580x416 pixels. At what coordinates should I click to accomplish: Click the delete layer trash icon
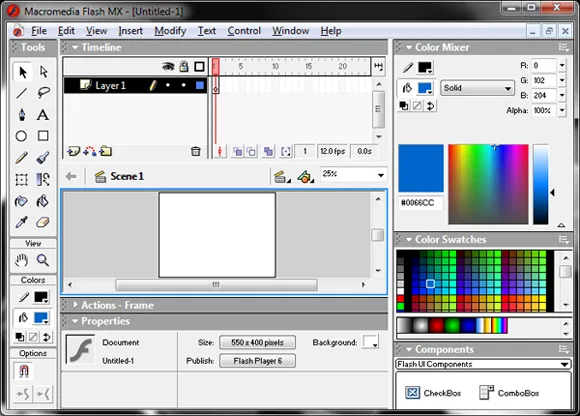click(195, 151)
